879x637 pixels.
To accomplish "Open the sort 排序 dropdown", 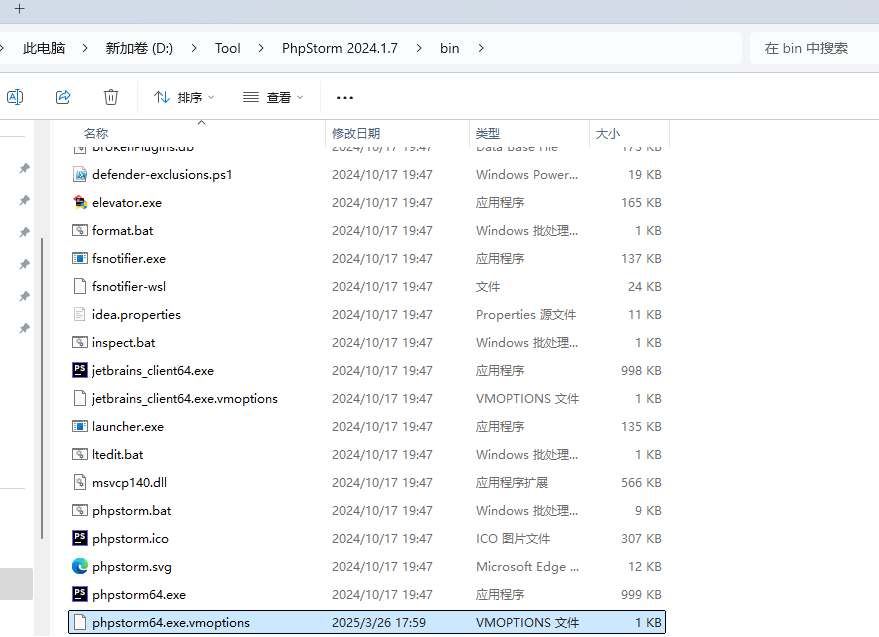I will pos(184,98).
